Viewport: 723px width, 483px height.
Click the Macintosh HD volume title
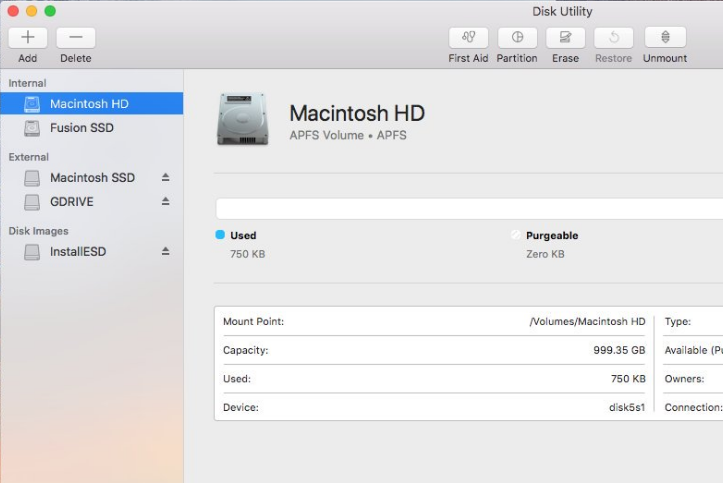[357, 113]
